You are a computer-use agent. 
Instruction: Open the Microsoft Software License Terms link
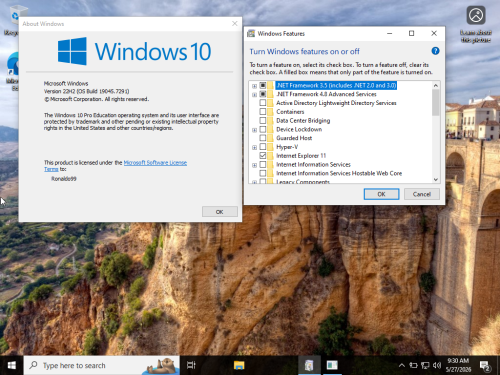155,163
